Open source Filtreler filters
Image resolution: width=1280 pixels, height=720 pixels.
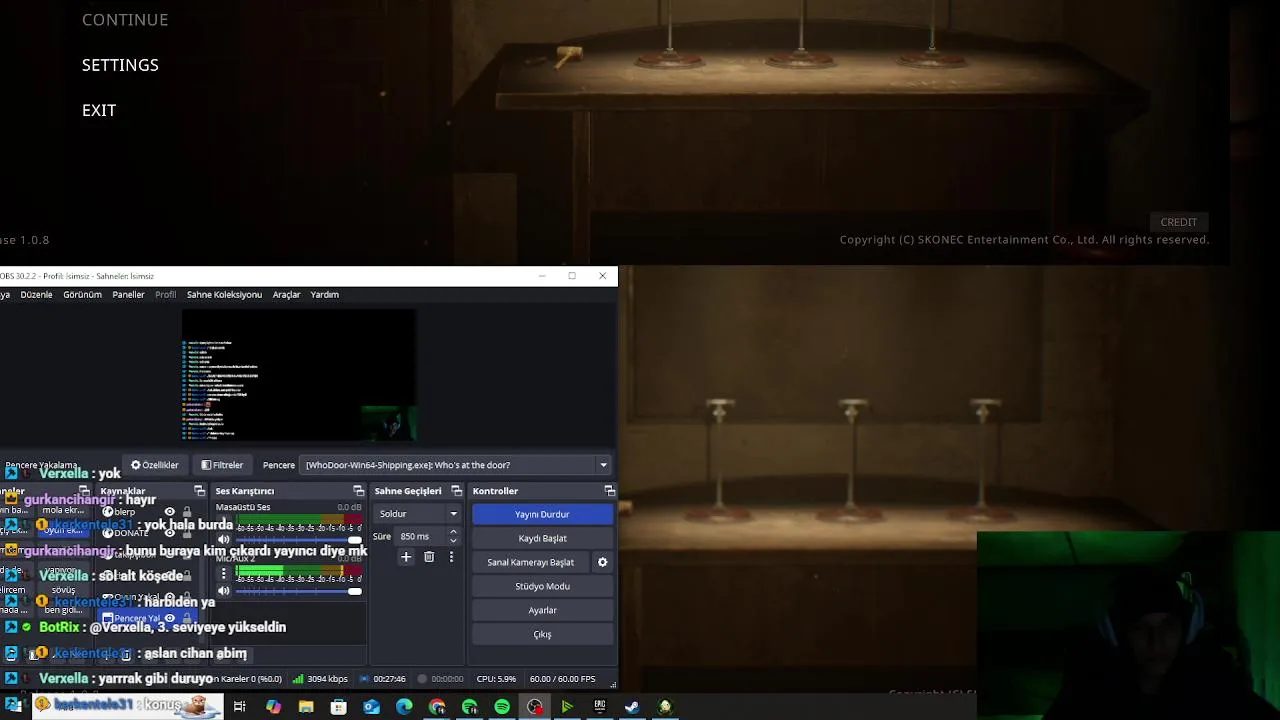222,465
